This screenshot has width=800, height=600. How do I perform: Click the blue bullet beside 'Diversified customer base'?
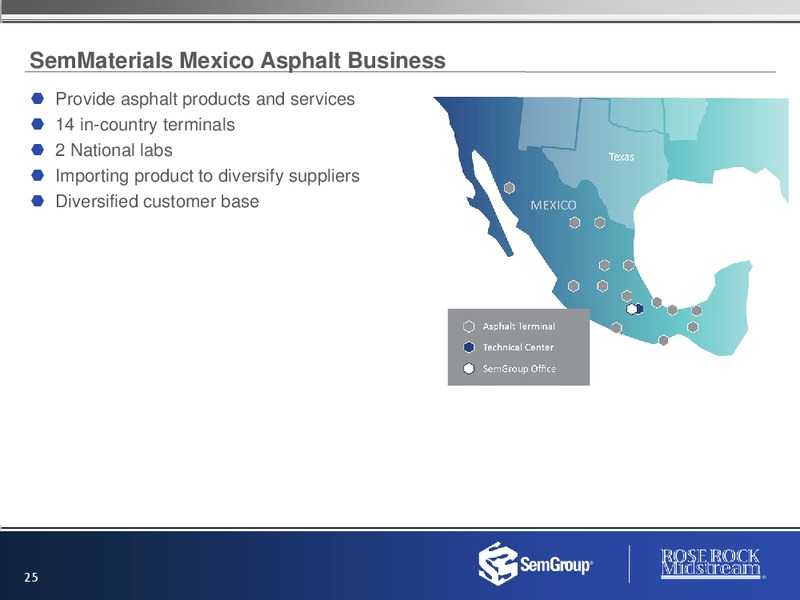[x=38, y=201]
